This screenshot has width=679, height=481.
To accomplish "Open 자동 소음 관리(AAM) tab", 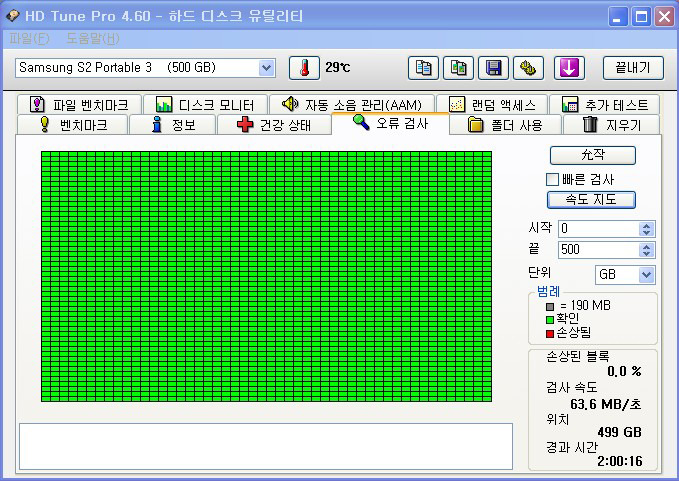I will click(352, 104).
